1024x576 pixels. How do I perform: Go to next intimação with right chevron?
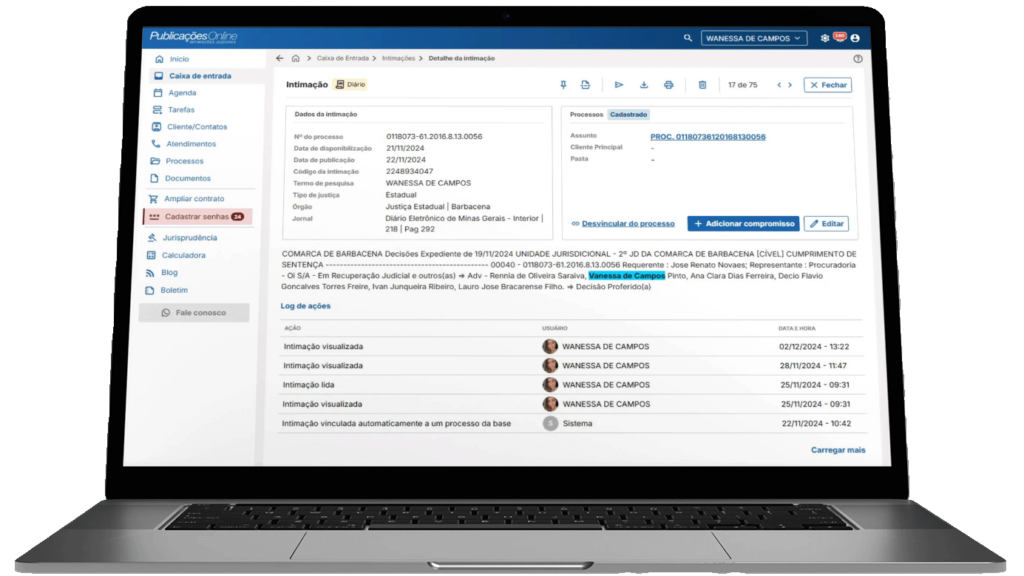coord(790,85)
